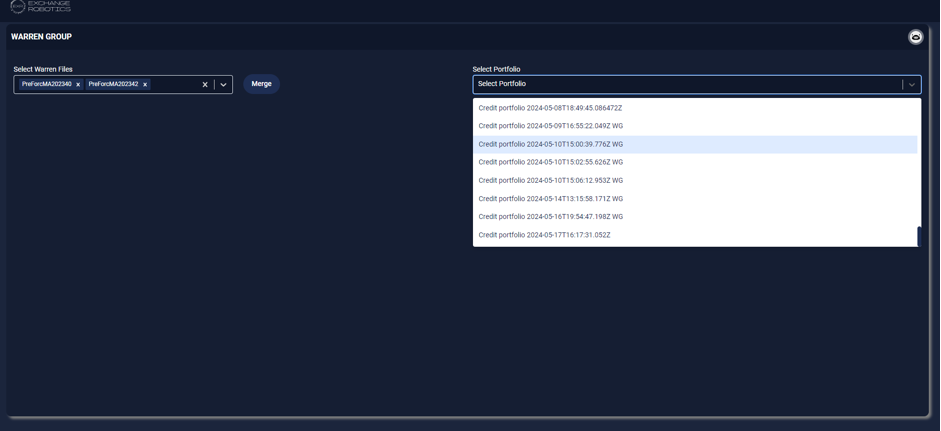
Task: Remove the PreForcMA202340 file chip
Action: [x=78, y=85]
